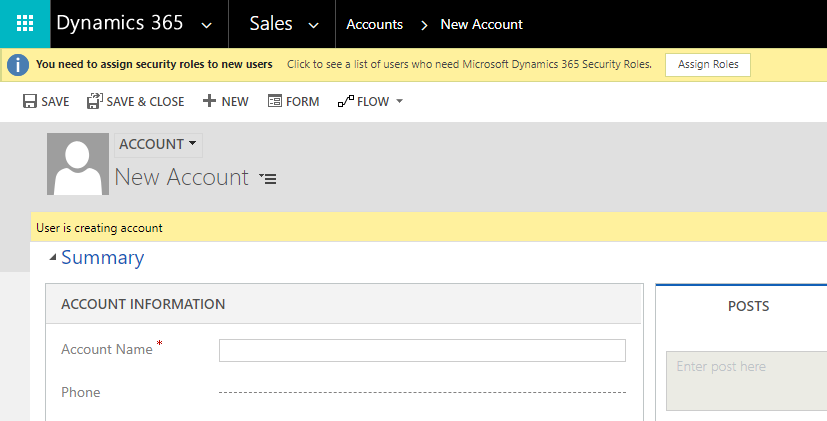This screenshot has height=421, width=827.
Task: Open the FLOW menu label
Action: click(373, 102)
